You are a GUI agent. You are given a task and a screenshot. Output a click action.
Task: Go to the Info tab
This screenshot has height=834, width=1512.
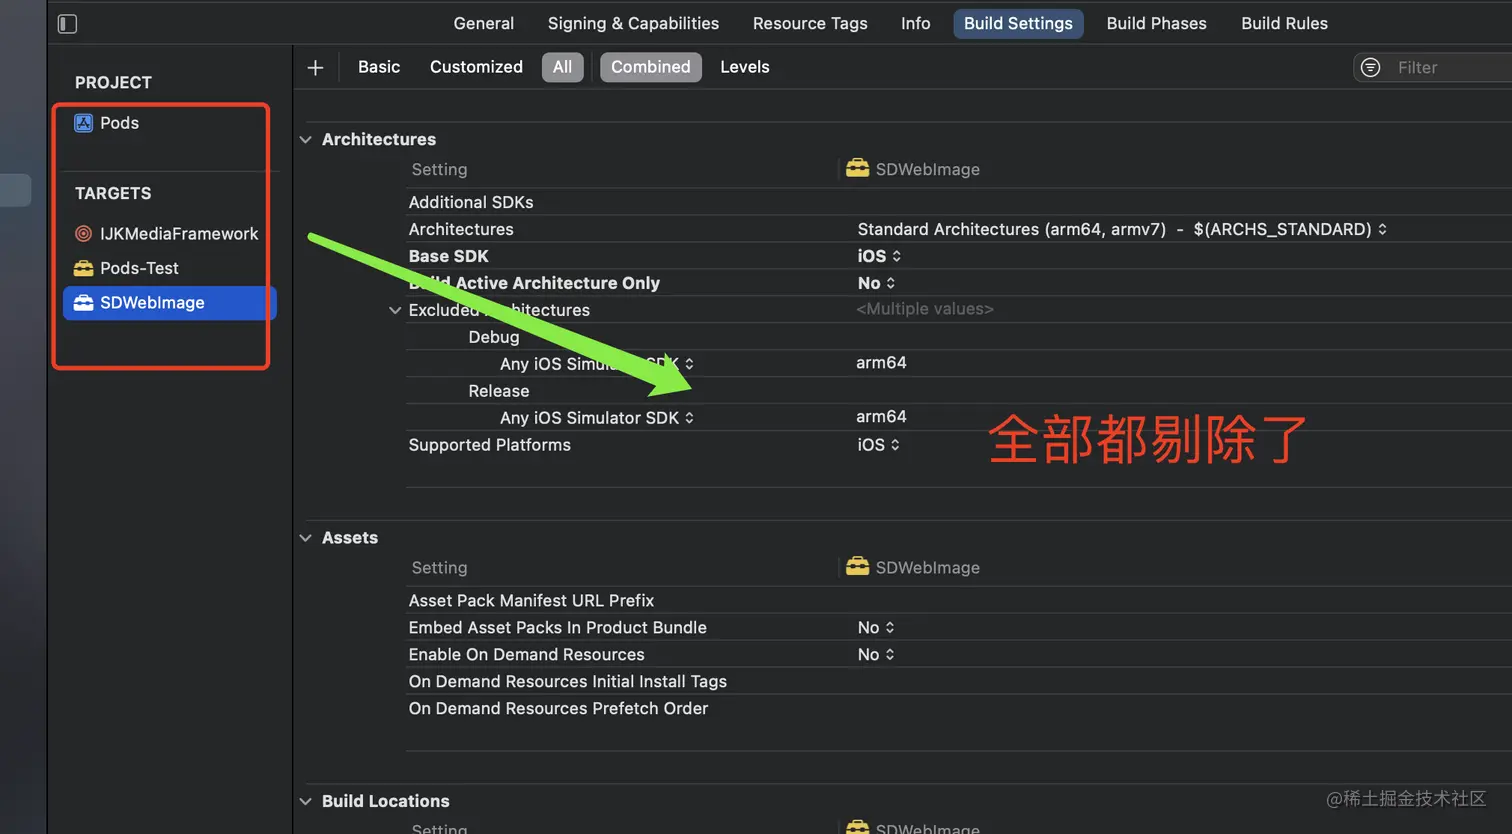click(915, 23)
